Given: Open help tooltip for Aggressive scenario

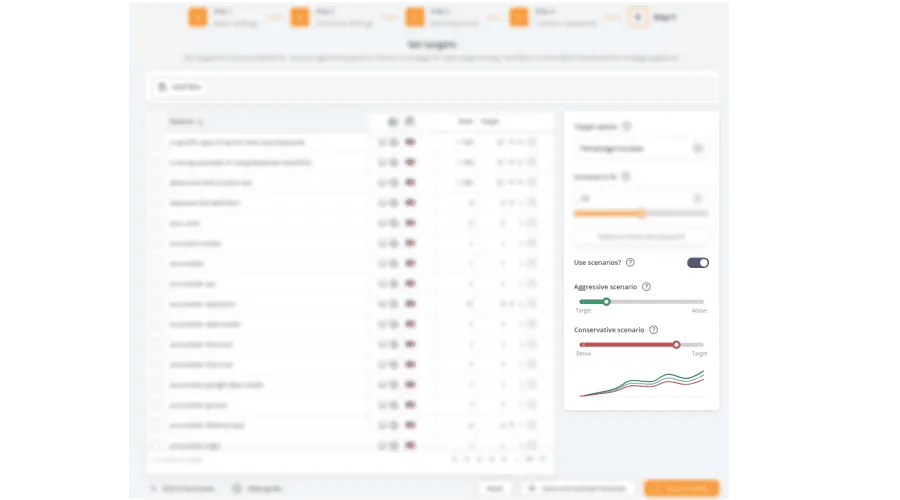Looking at the screenshot, I should (x=646, y=286).
